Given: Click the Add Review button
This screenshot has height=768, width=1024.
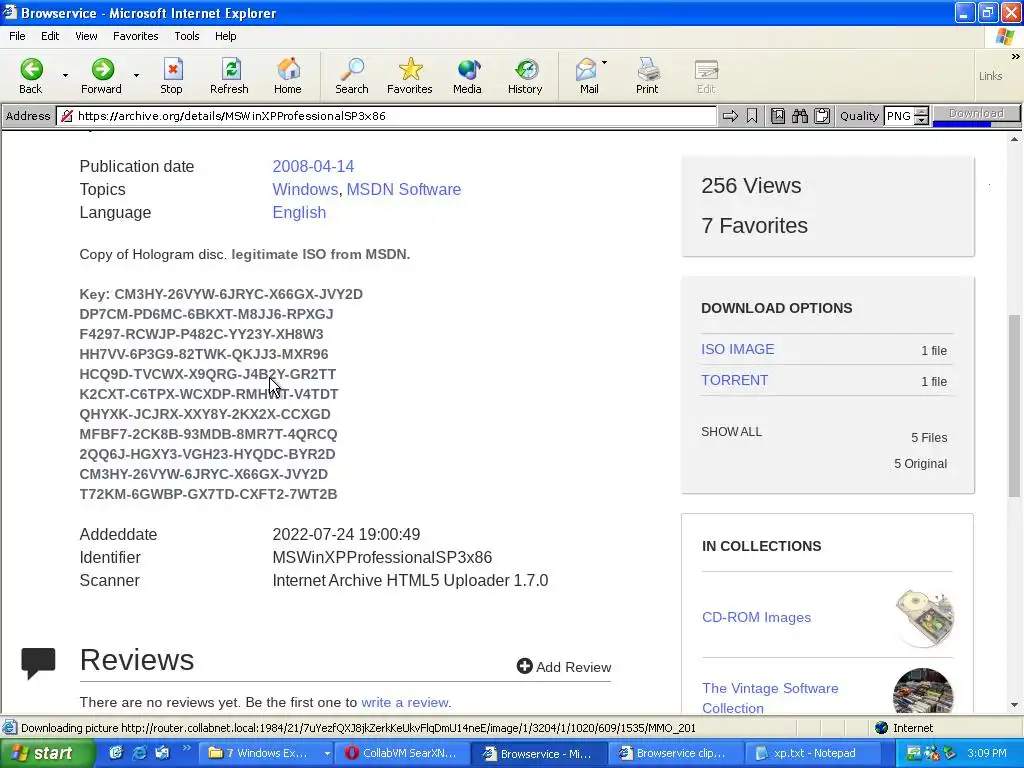Looking at the screenshot, I should (x=564, y=667).
